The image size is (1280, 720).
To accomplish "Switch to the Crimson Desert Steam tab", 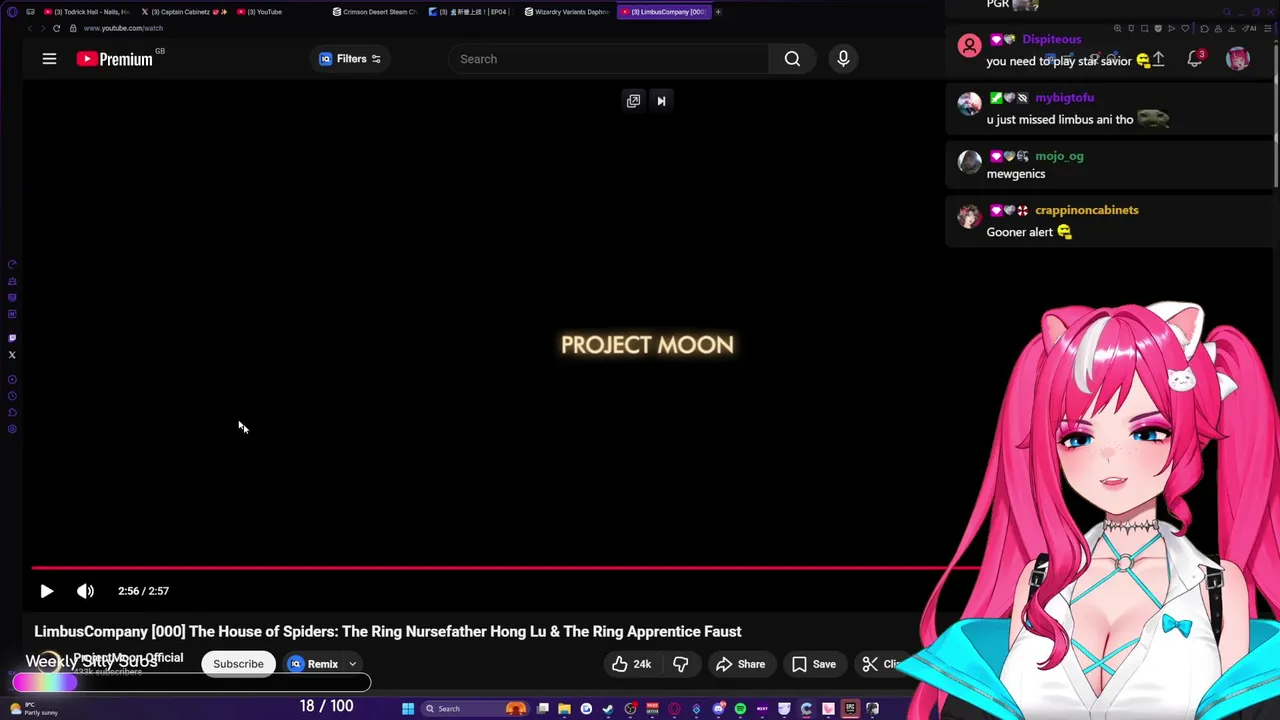I will 375,12.
